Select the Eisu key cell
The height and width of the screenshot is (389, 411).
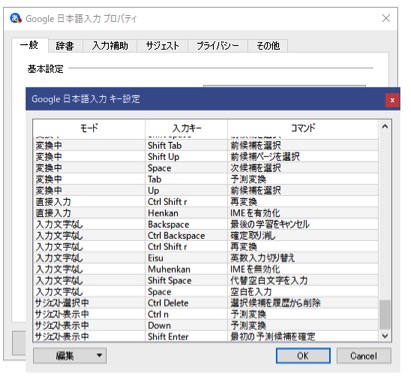point(186,258)
